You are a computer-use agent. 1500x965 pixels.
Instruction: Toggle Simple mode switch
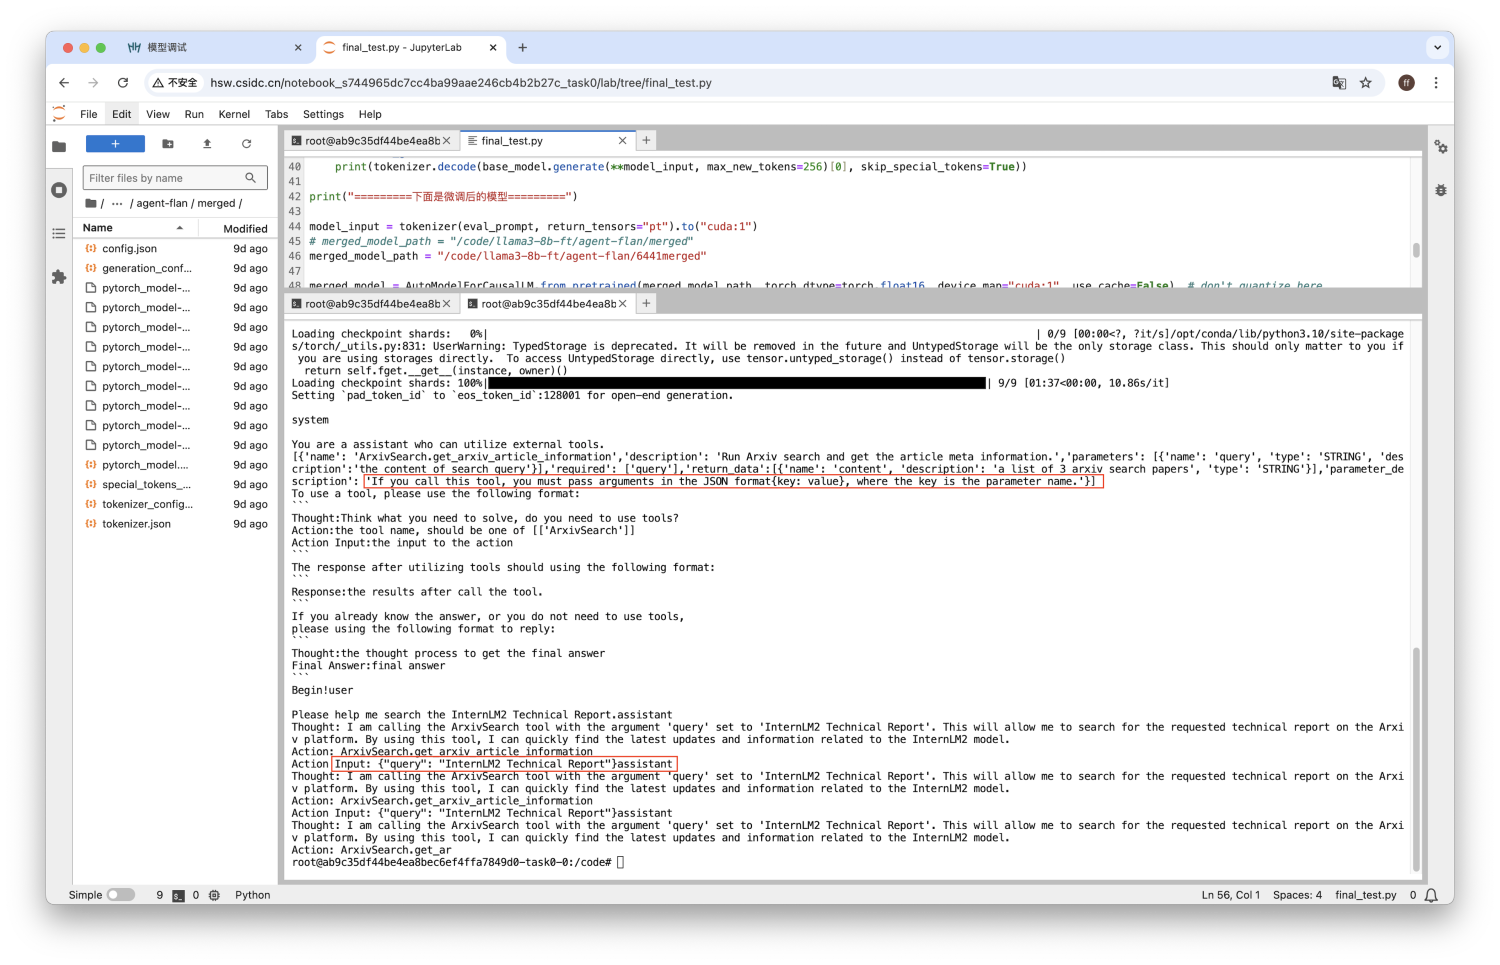click(x=121, y=895)
